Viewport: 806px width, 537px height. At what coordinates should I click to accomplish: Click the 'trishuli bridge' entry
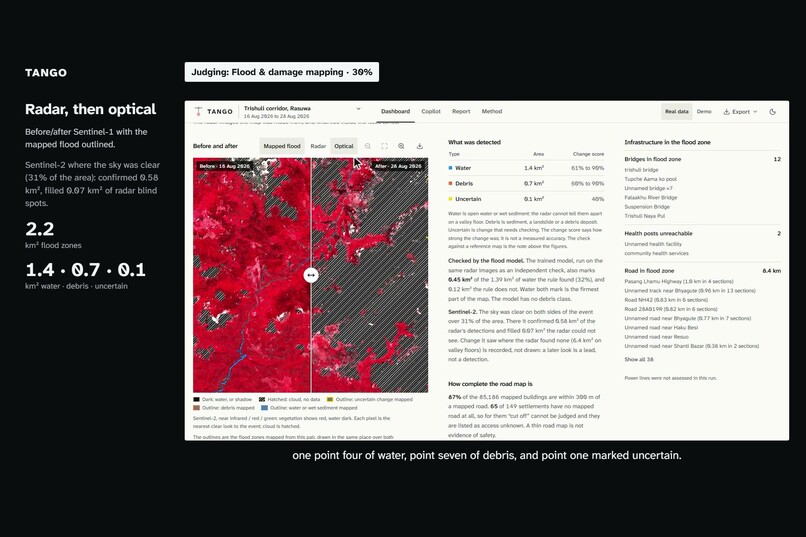(x=641, y=170)
